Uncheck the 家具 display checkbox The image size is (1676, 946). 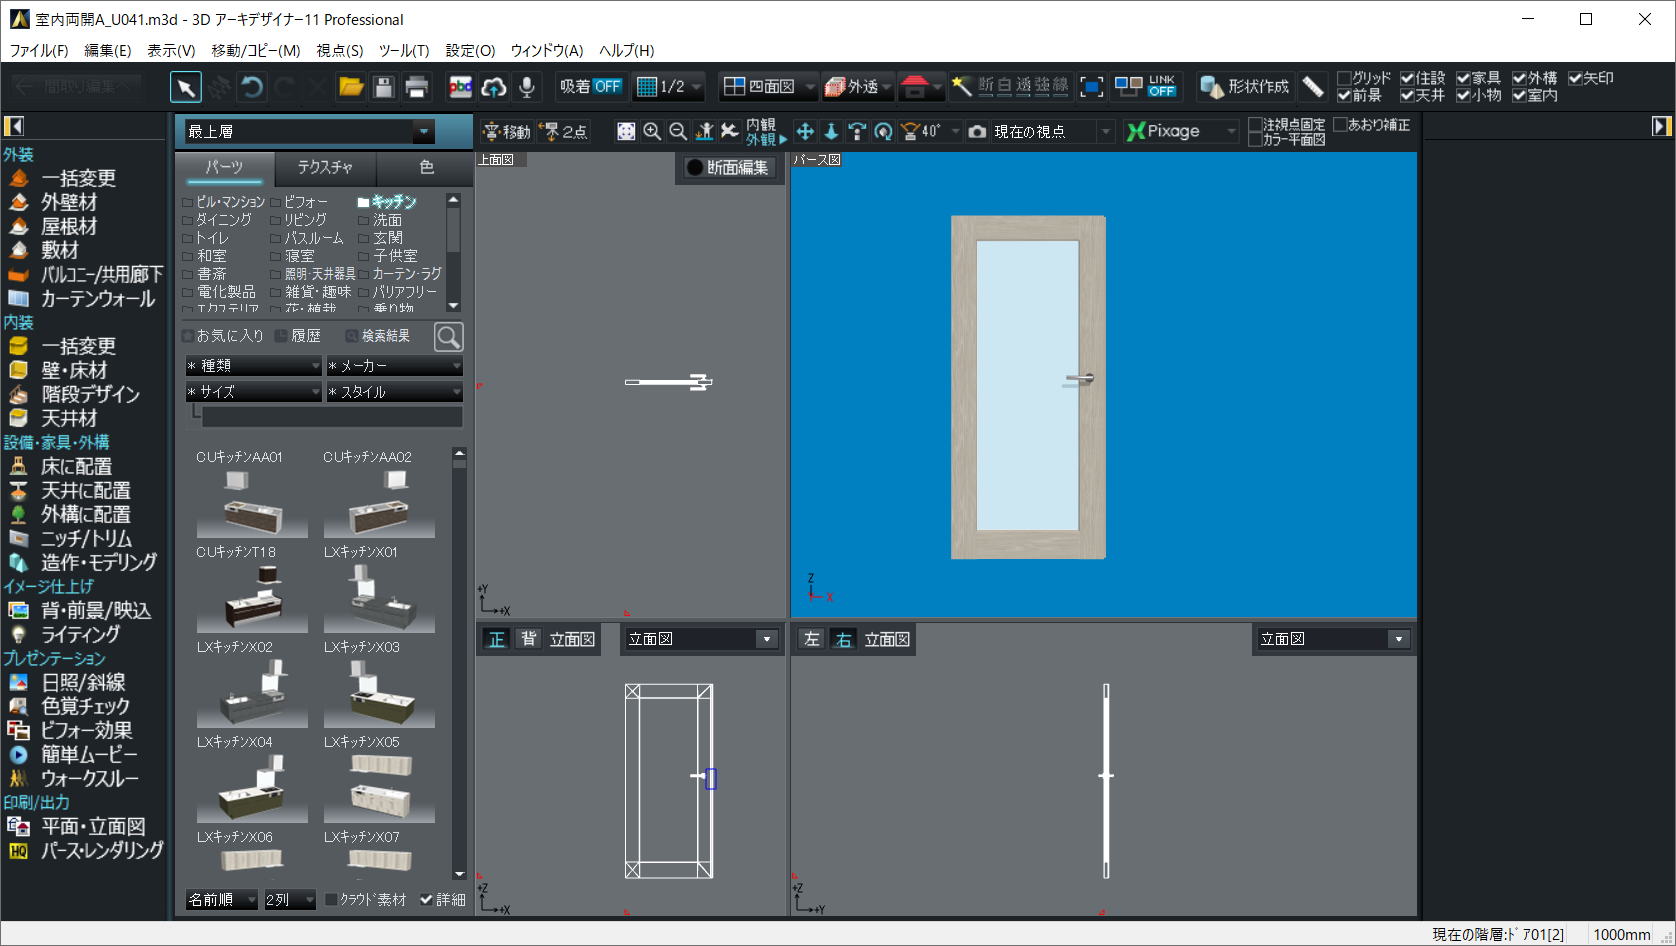(x=1464, y=78)
